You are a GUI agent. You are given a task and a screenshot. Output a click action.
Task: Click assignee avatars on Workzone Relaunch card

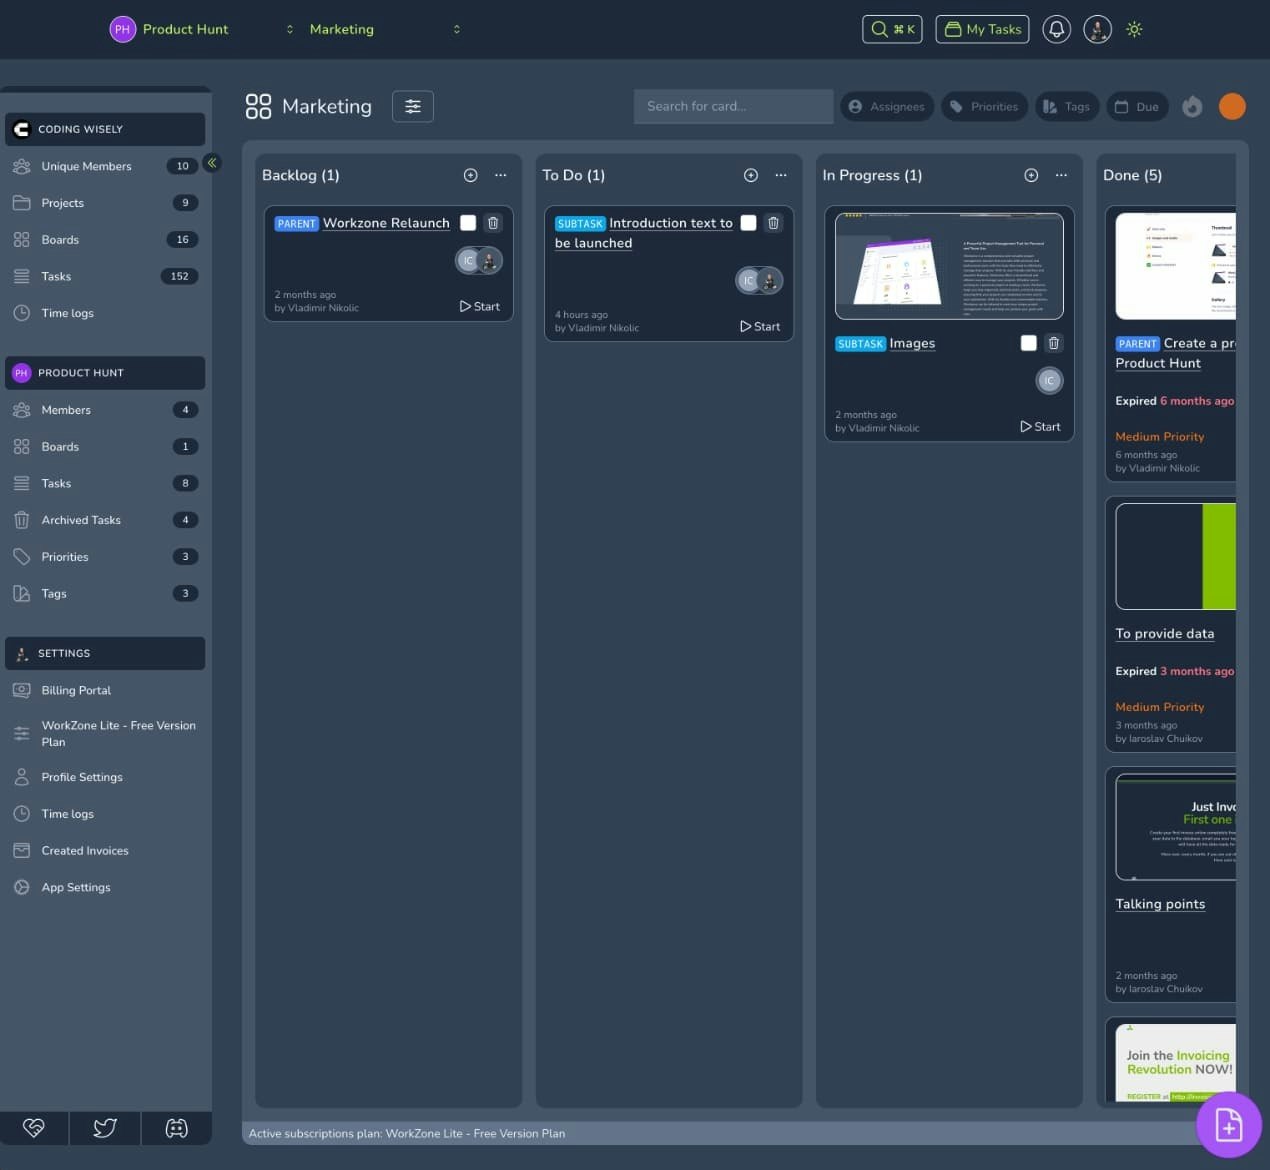pos(479,260)
